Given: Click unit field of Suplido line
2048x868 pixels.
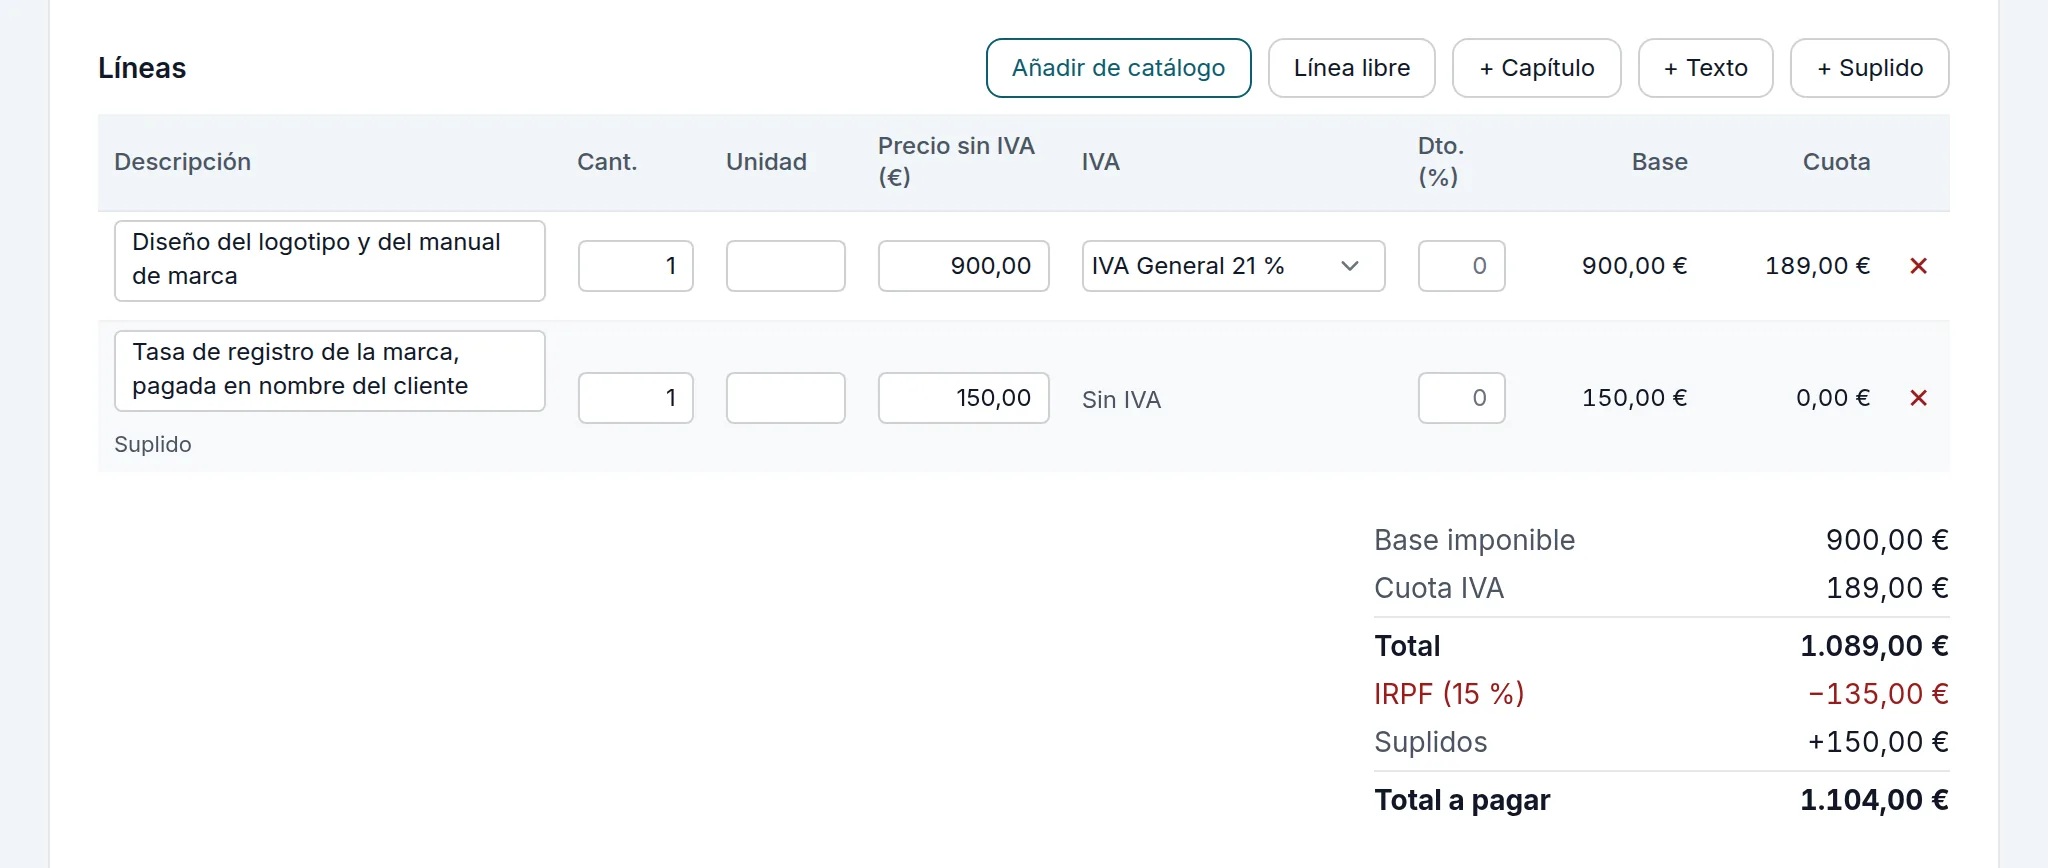Looking at the screenshot, I should 786,398.
